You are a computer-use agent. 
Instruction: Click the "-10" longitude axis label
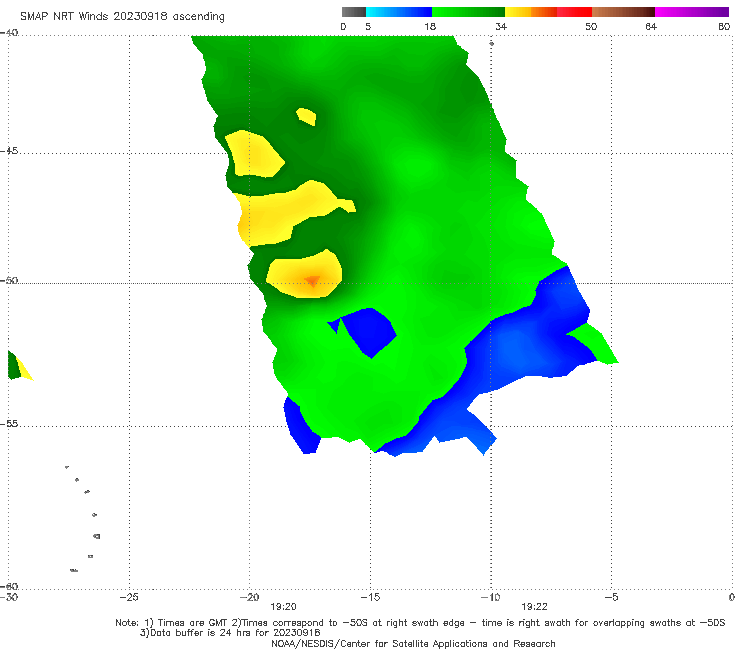(490, 597)
